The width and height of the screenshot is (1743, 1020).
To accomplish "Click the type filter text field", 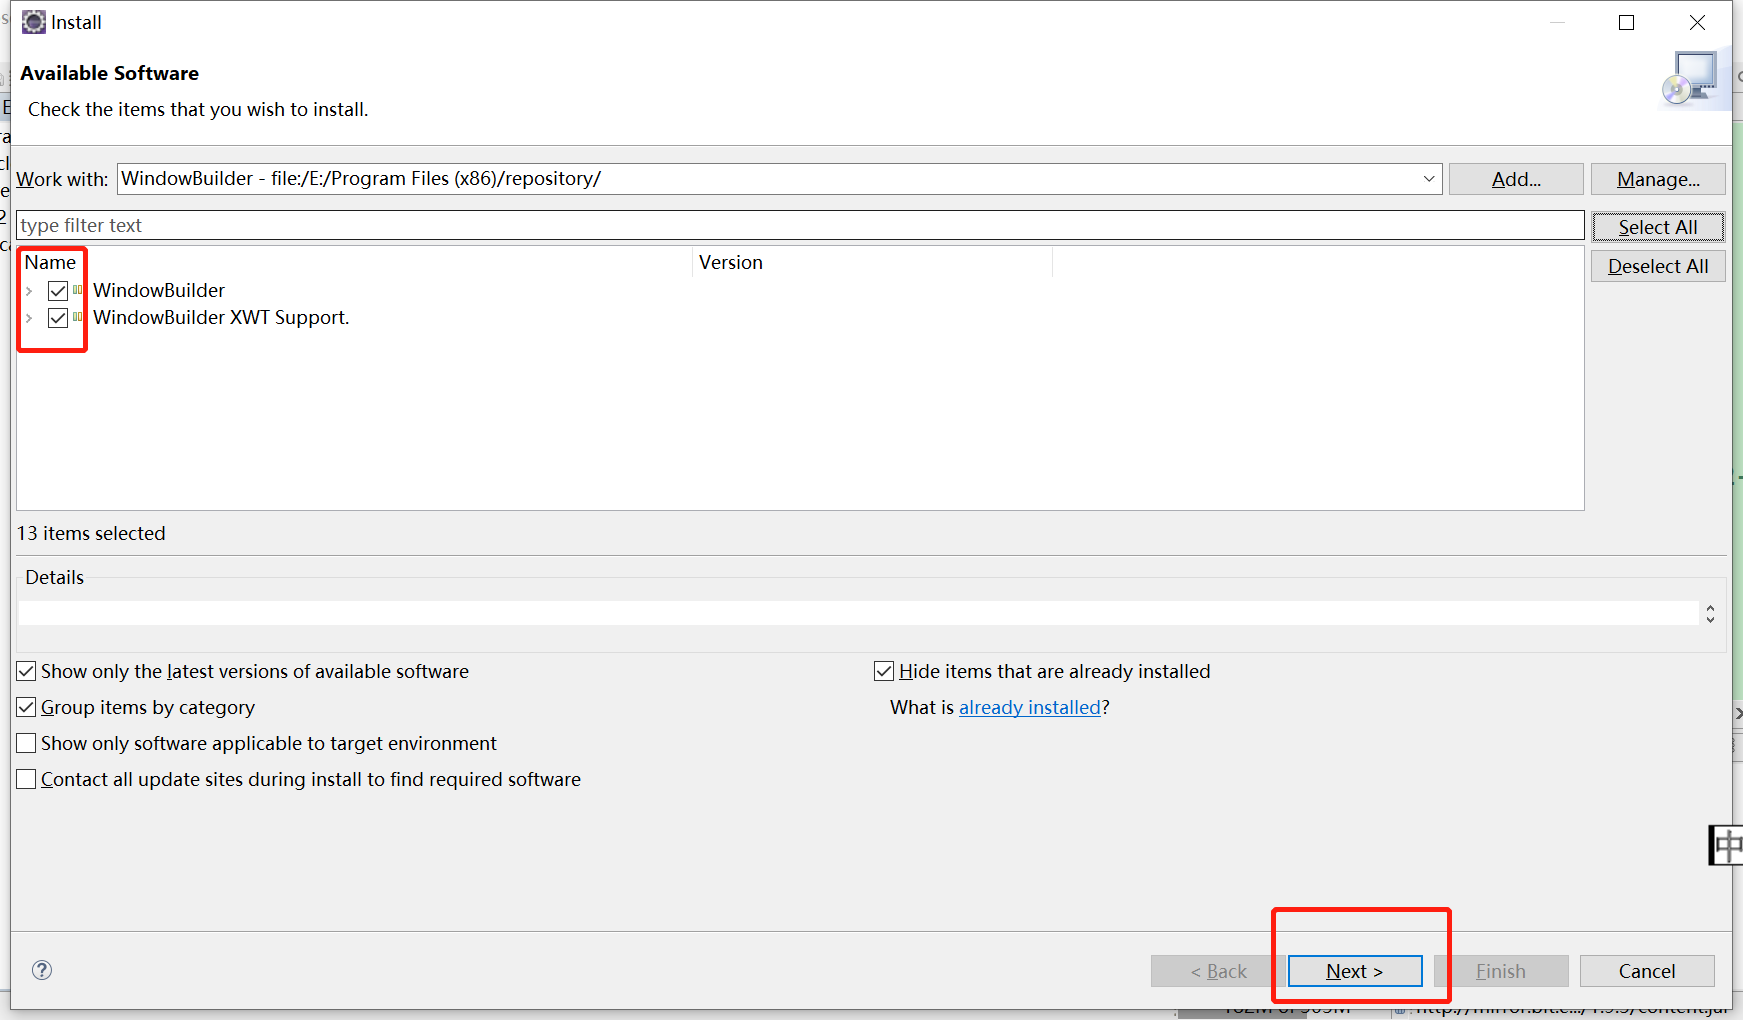I will [x=800, y=225].
